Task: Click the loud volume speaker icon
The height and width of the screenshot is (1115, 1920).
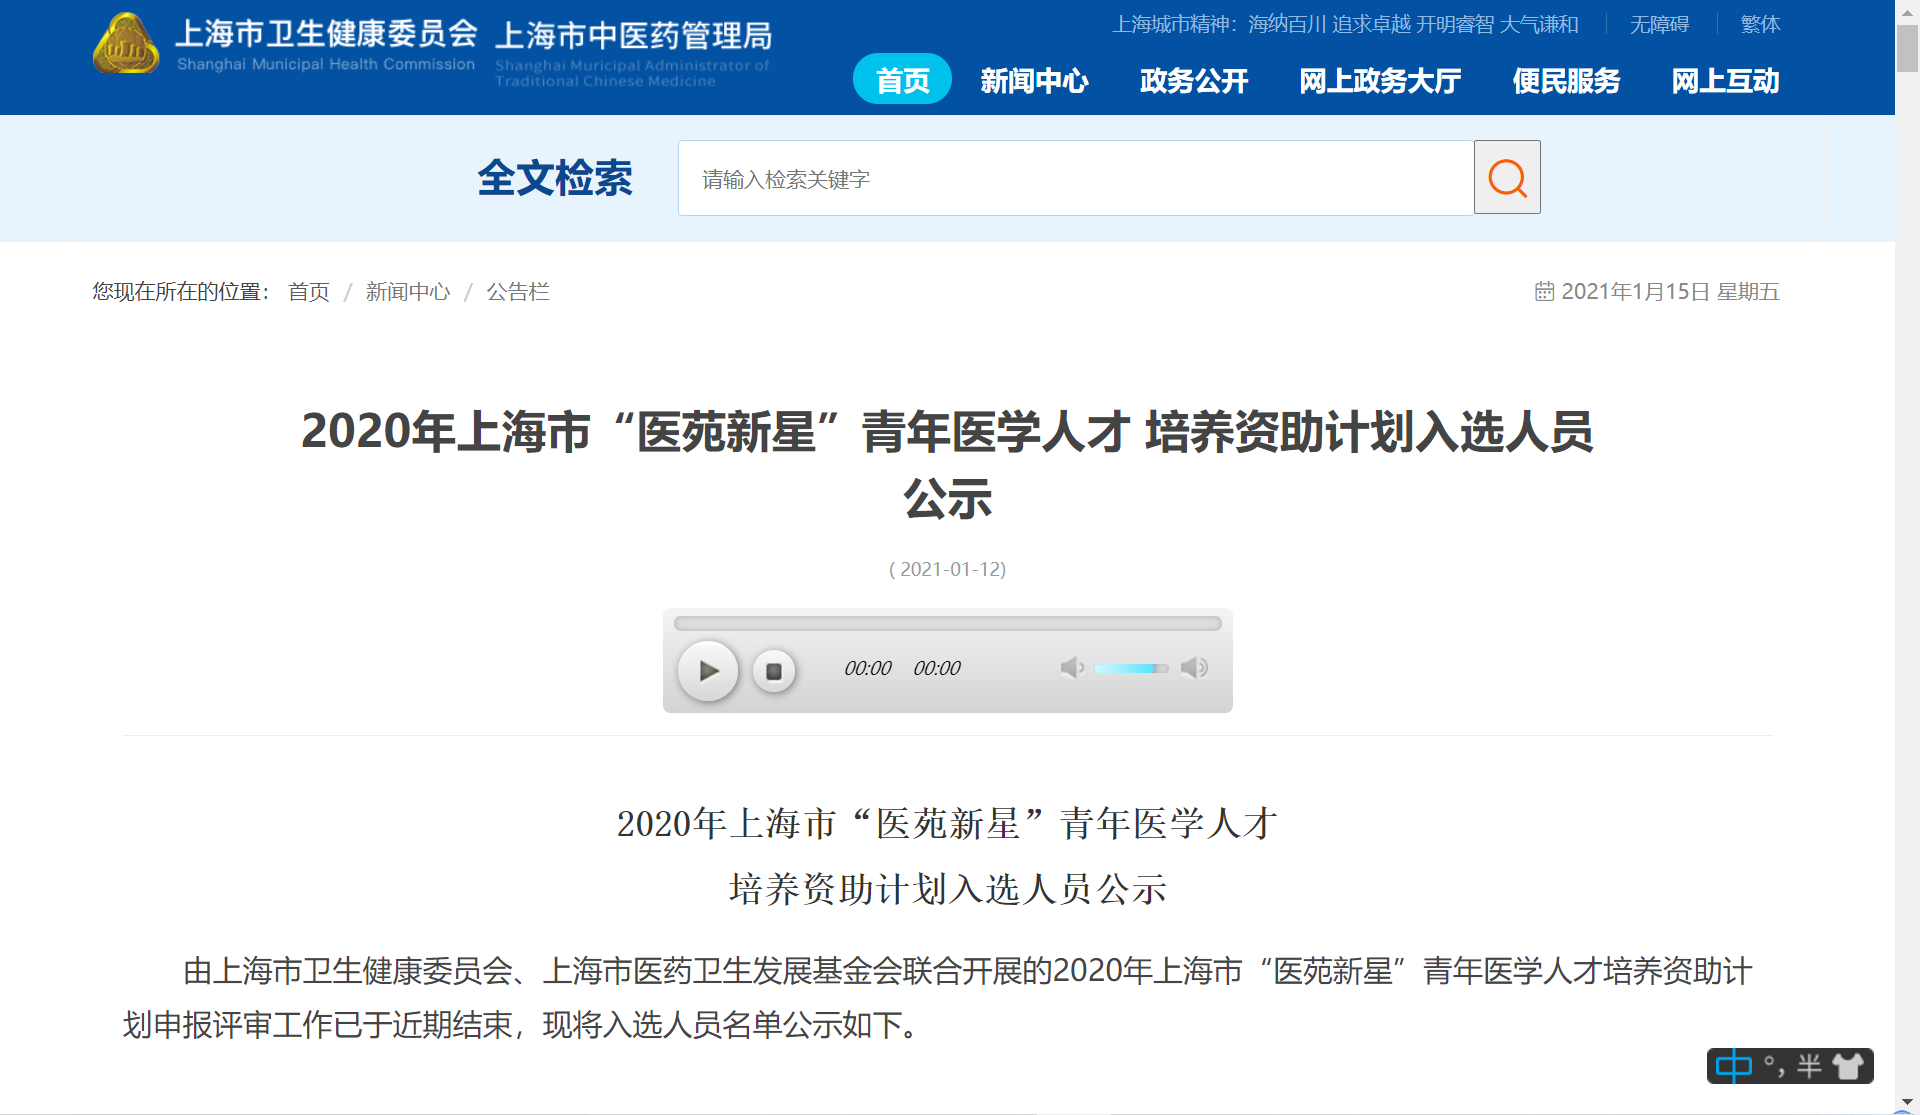Action: pyautogui.click(x=1194, y=668)
